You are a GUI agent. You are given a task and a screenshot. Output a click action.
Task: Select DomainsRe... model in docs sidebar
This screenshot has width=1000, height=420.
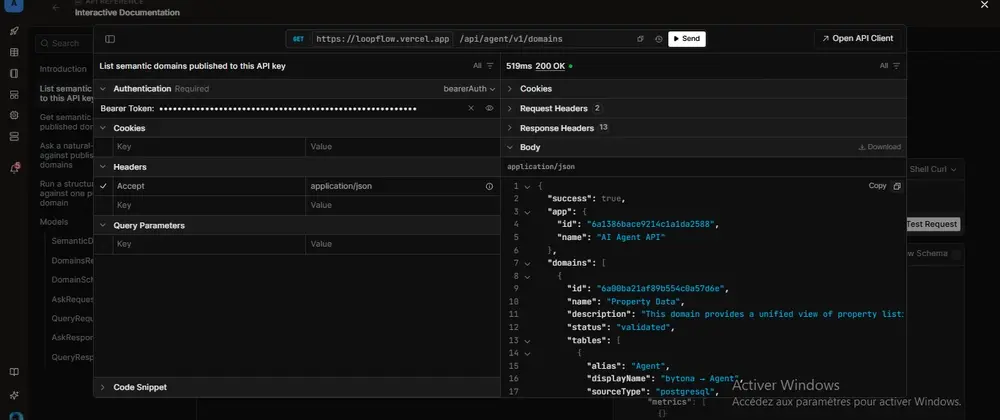pyautogui.click(x=72, y=261)
